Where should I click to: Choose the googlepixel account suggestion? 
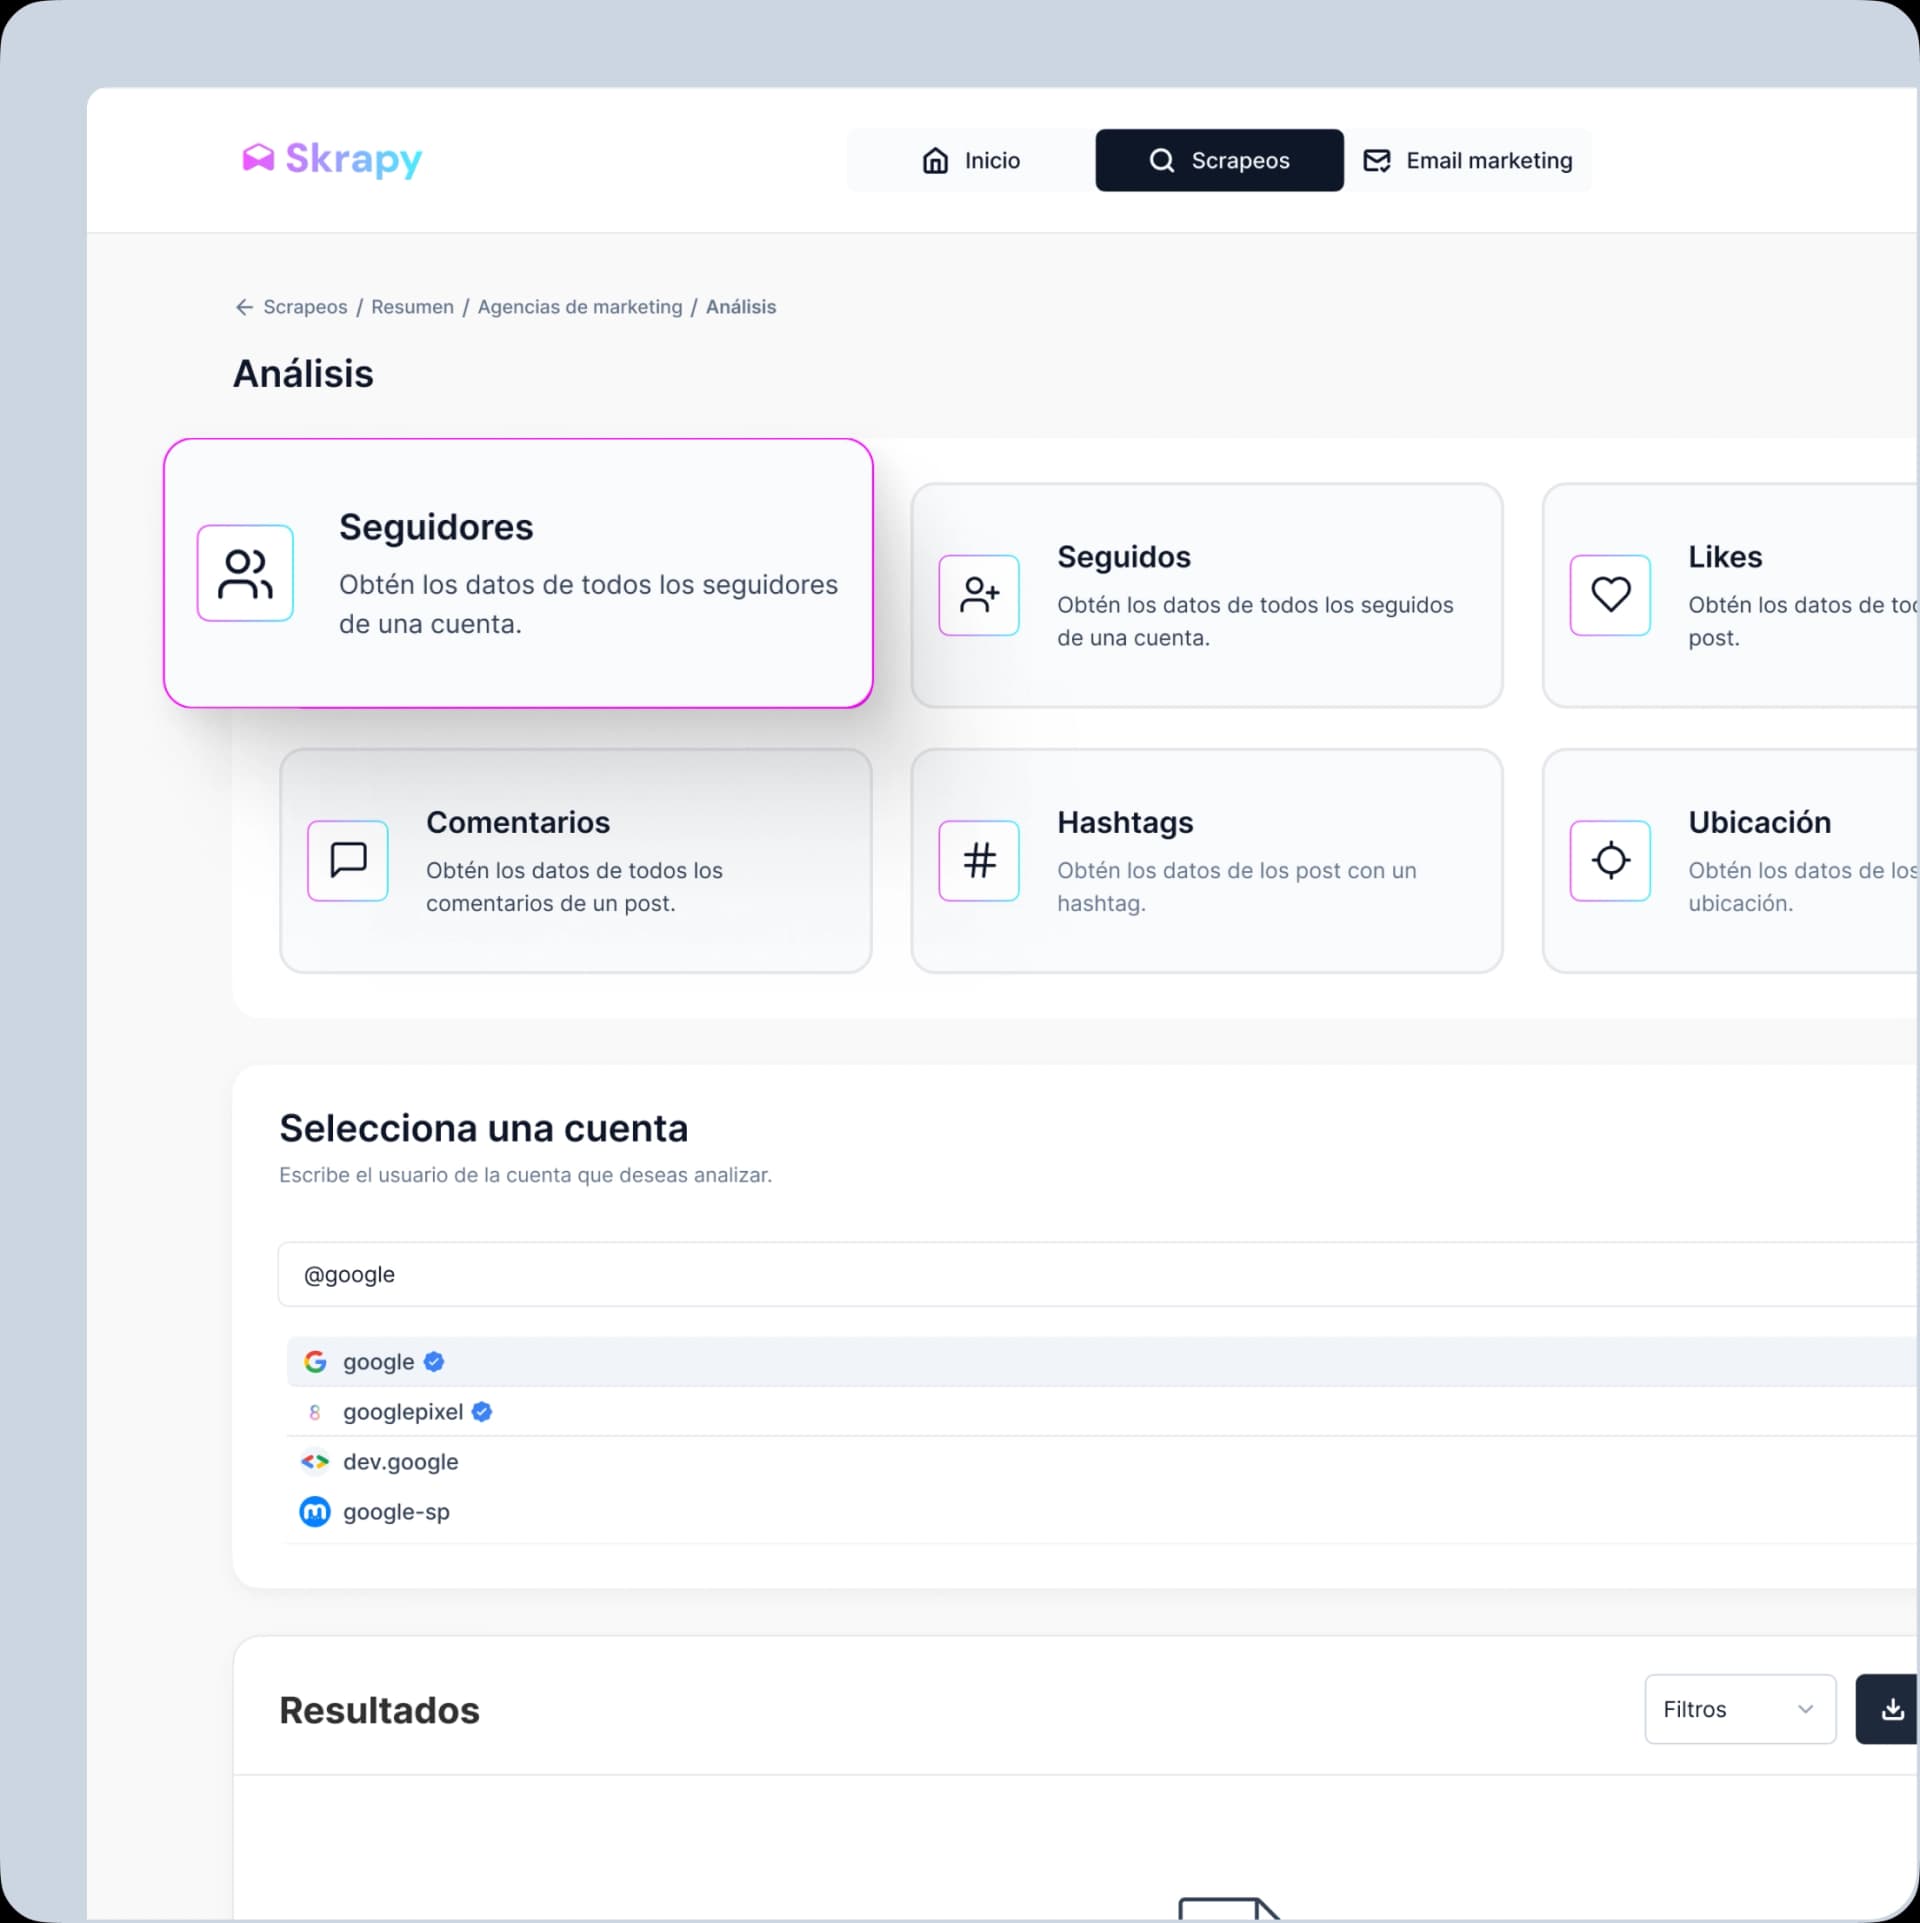coord(402,1412)
